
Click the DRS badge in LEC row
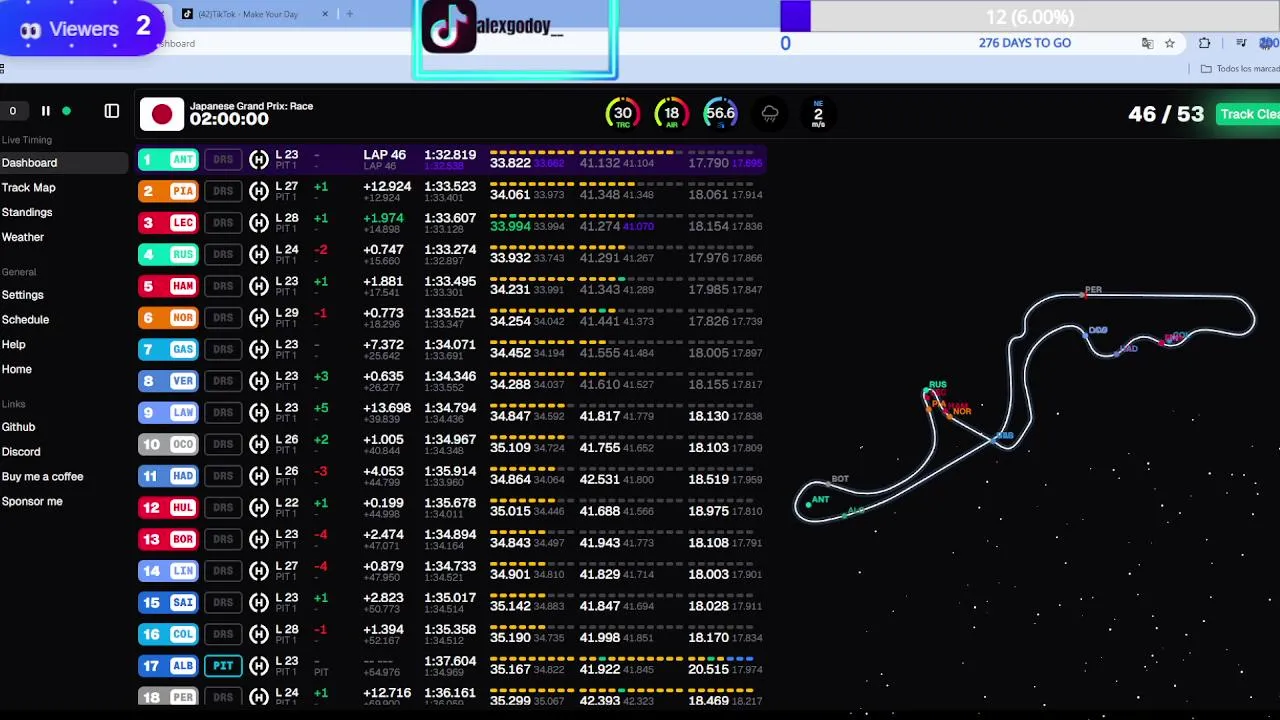pos(223,223)
